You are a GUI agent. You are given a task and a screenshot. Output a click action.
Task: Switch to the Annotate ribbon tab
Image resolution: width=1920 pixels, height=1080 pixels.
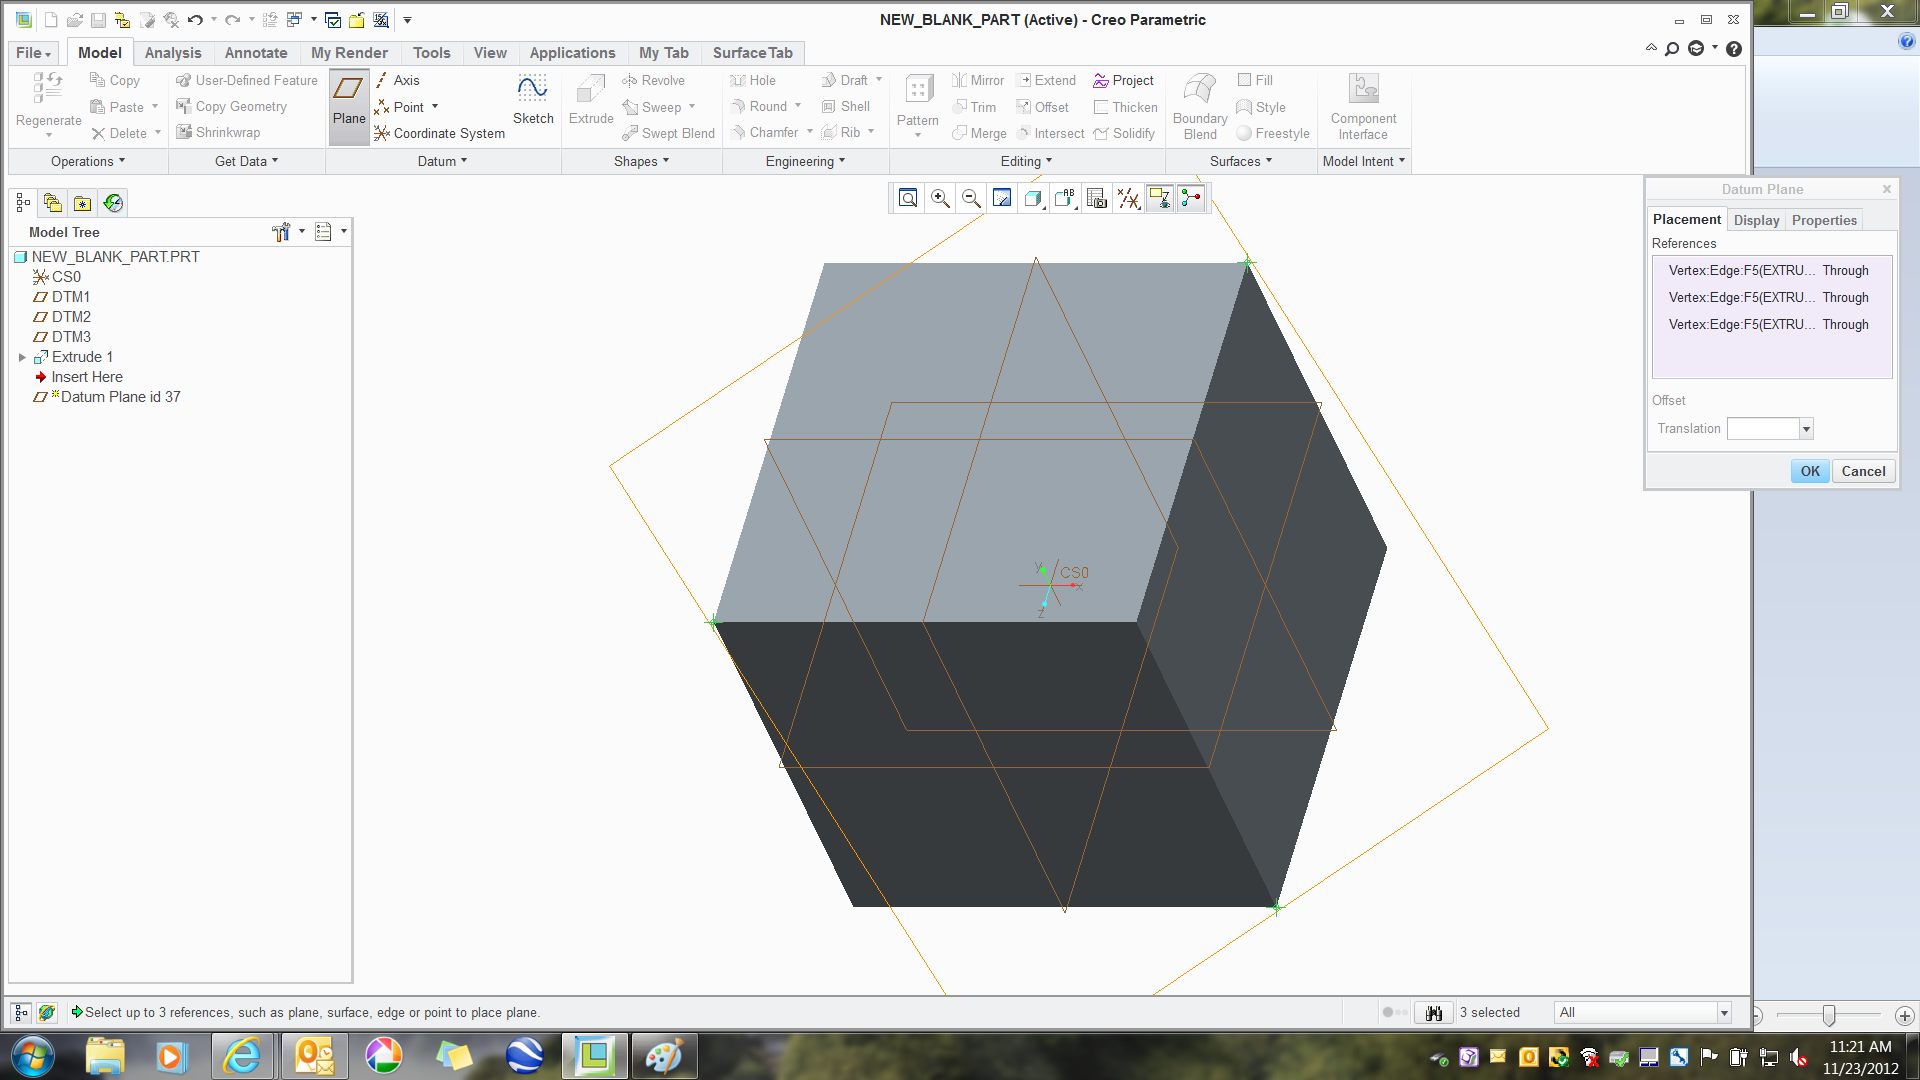coord(256,53)
